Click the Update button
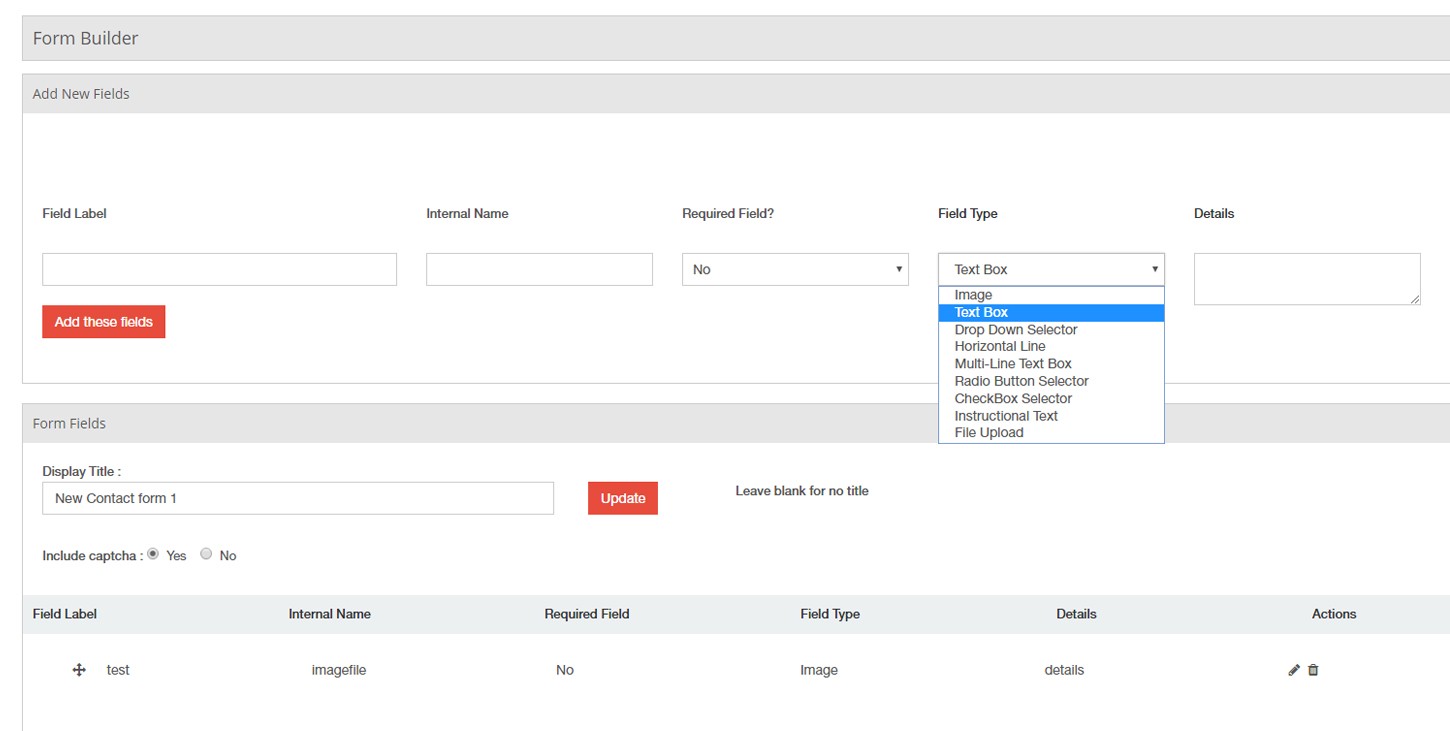The image size is (1450, 731). click(x=622, y=498)
